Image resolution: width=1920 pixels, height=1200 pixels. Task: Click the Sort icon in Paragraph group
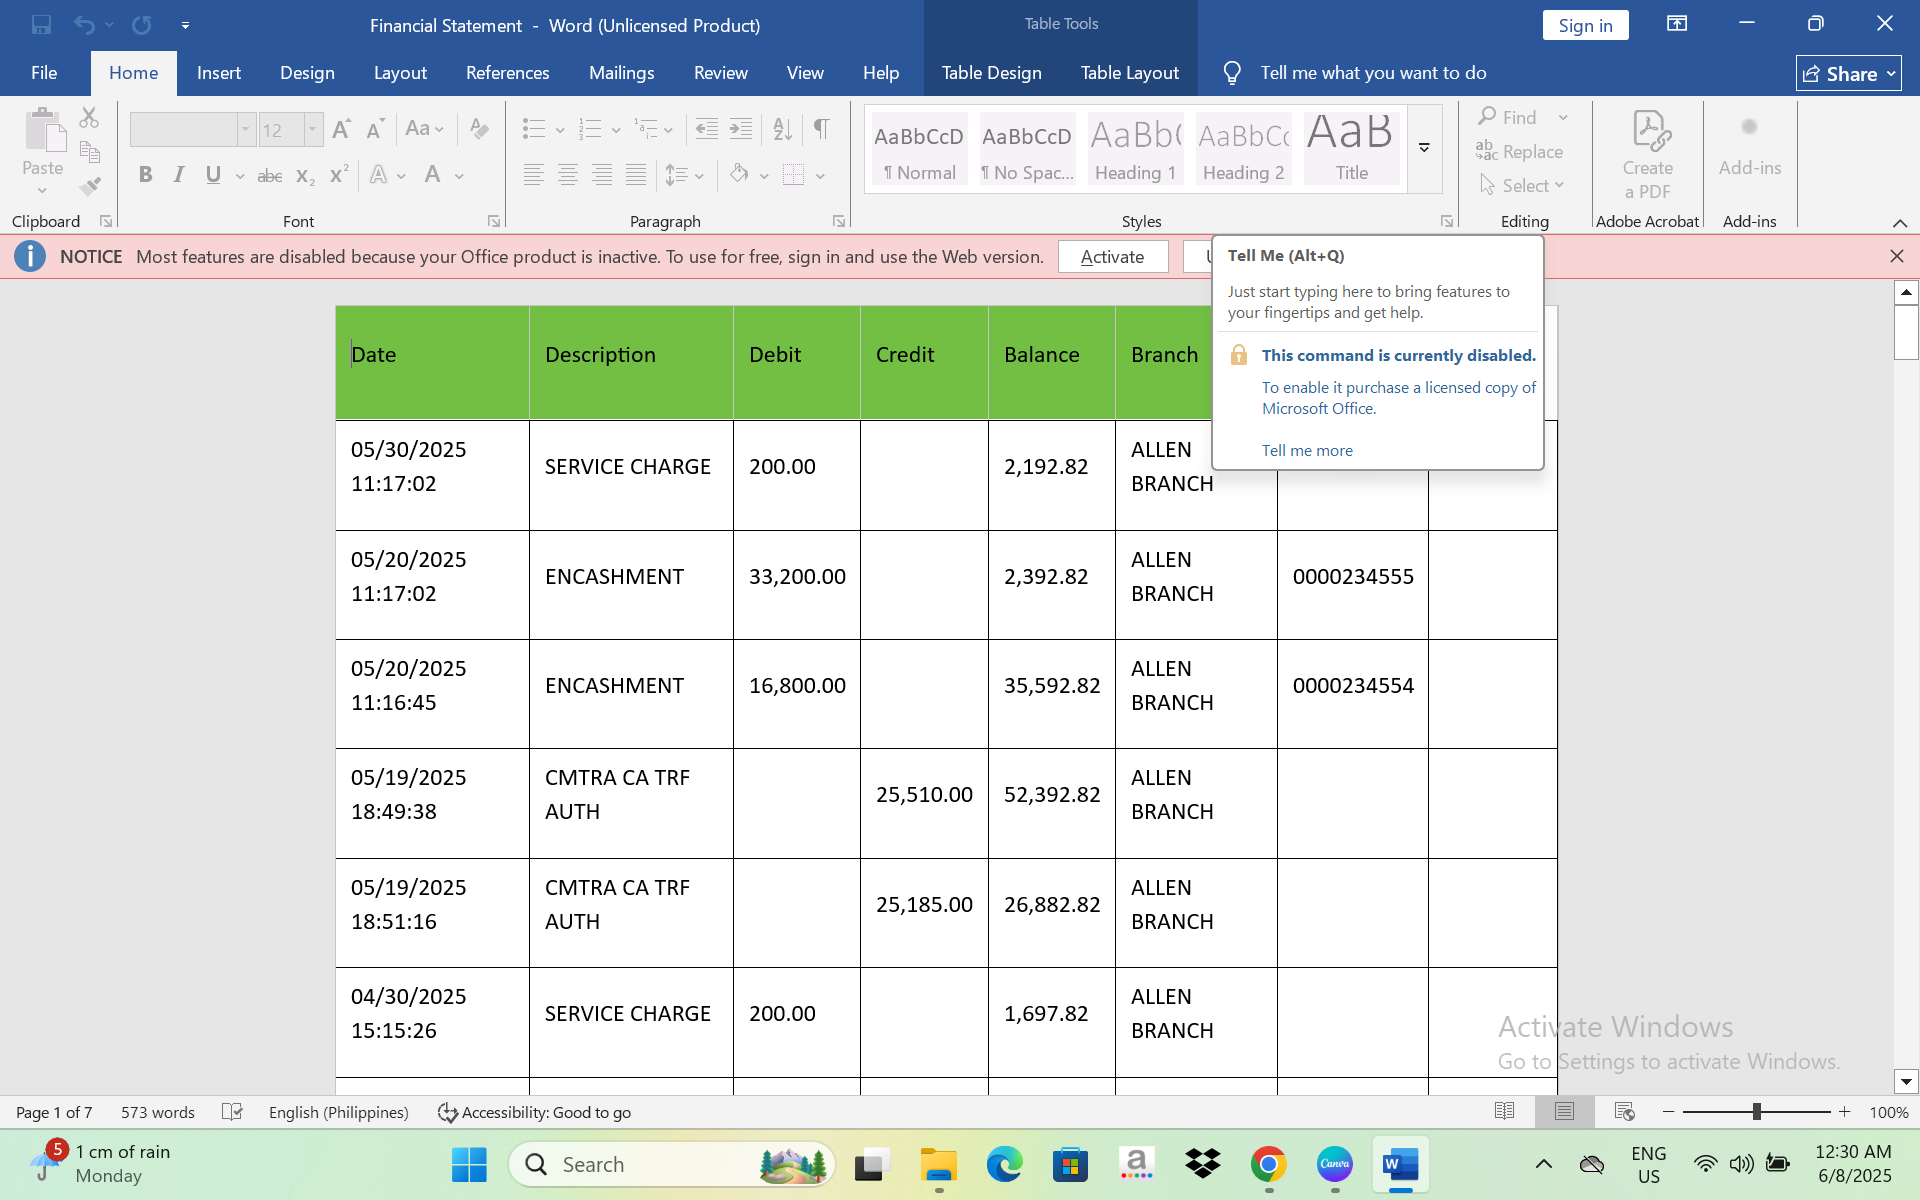[782, 128]
